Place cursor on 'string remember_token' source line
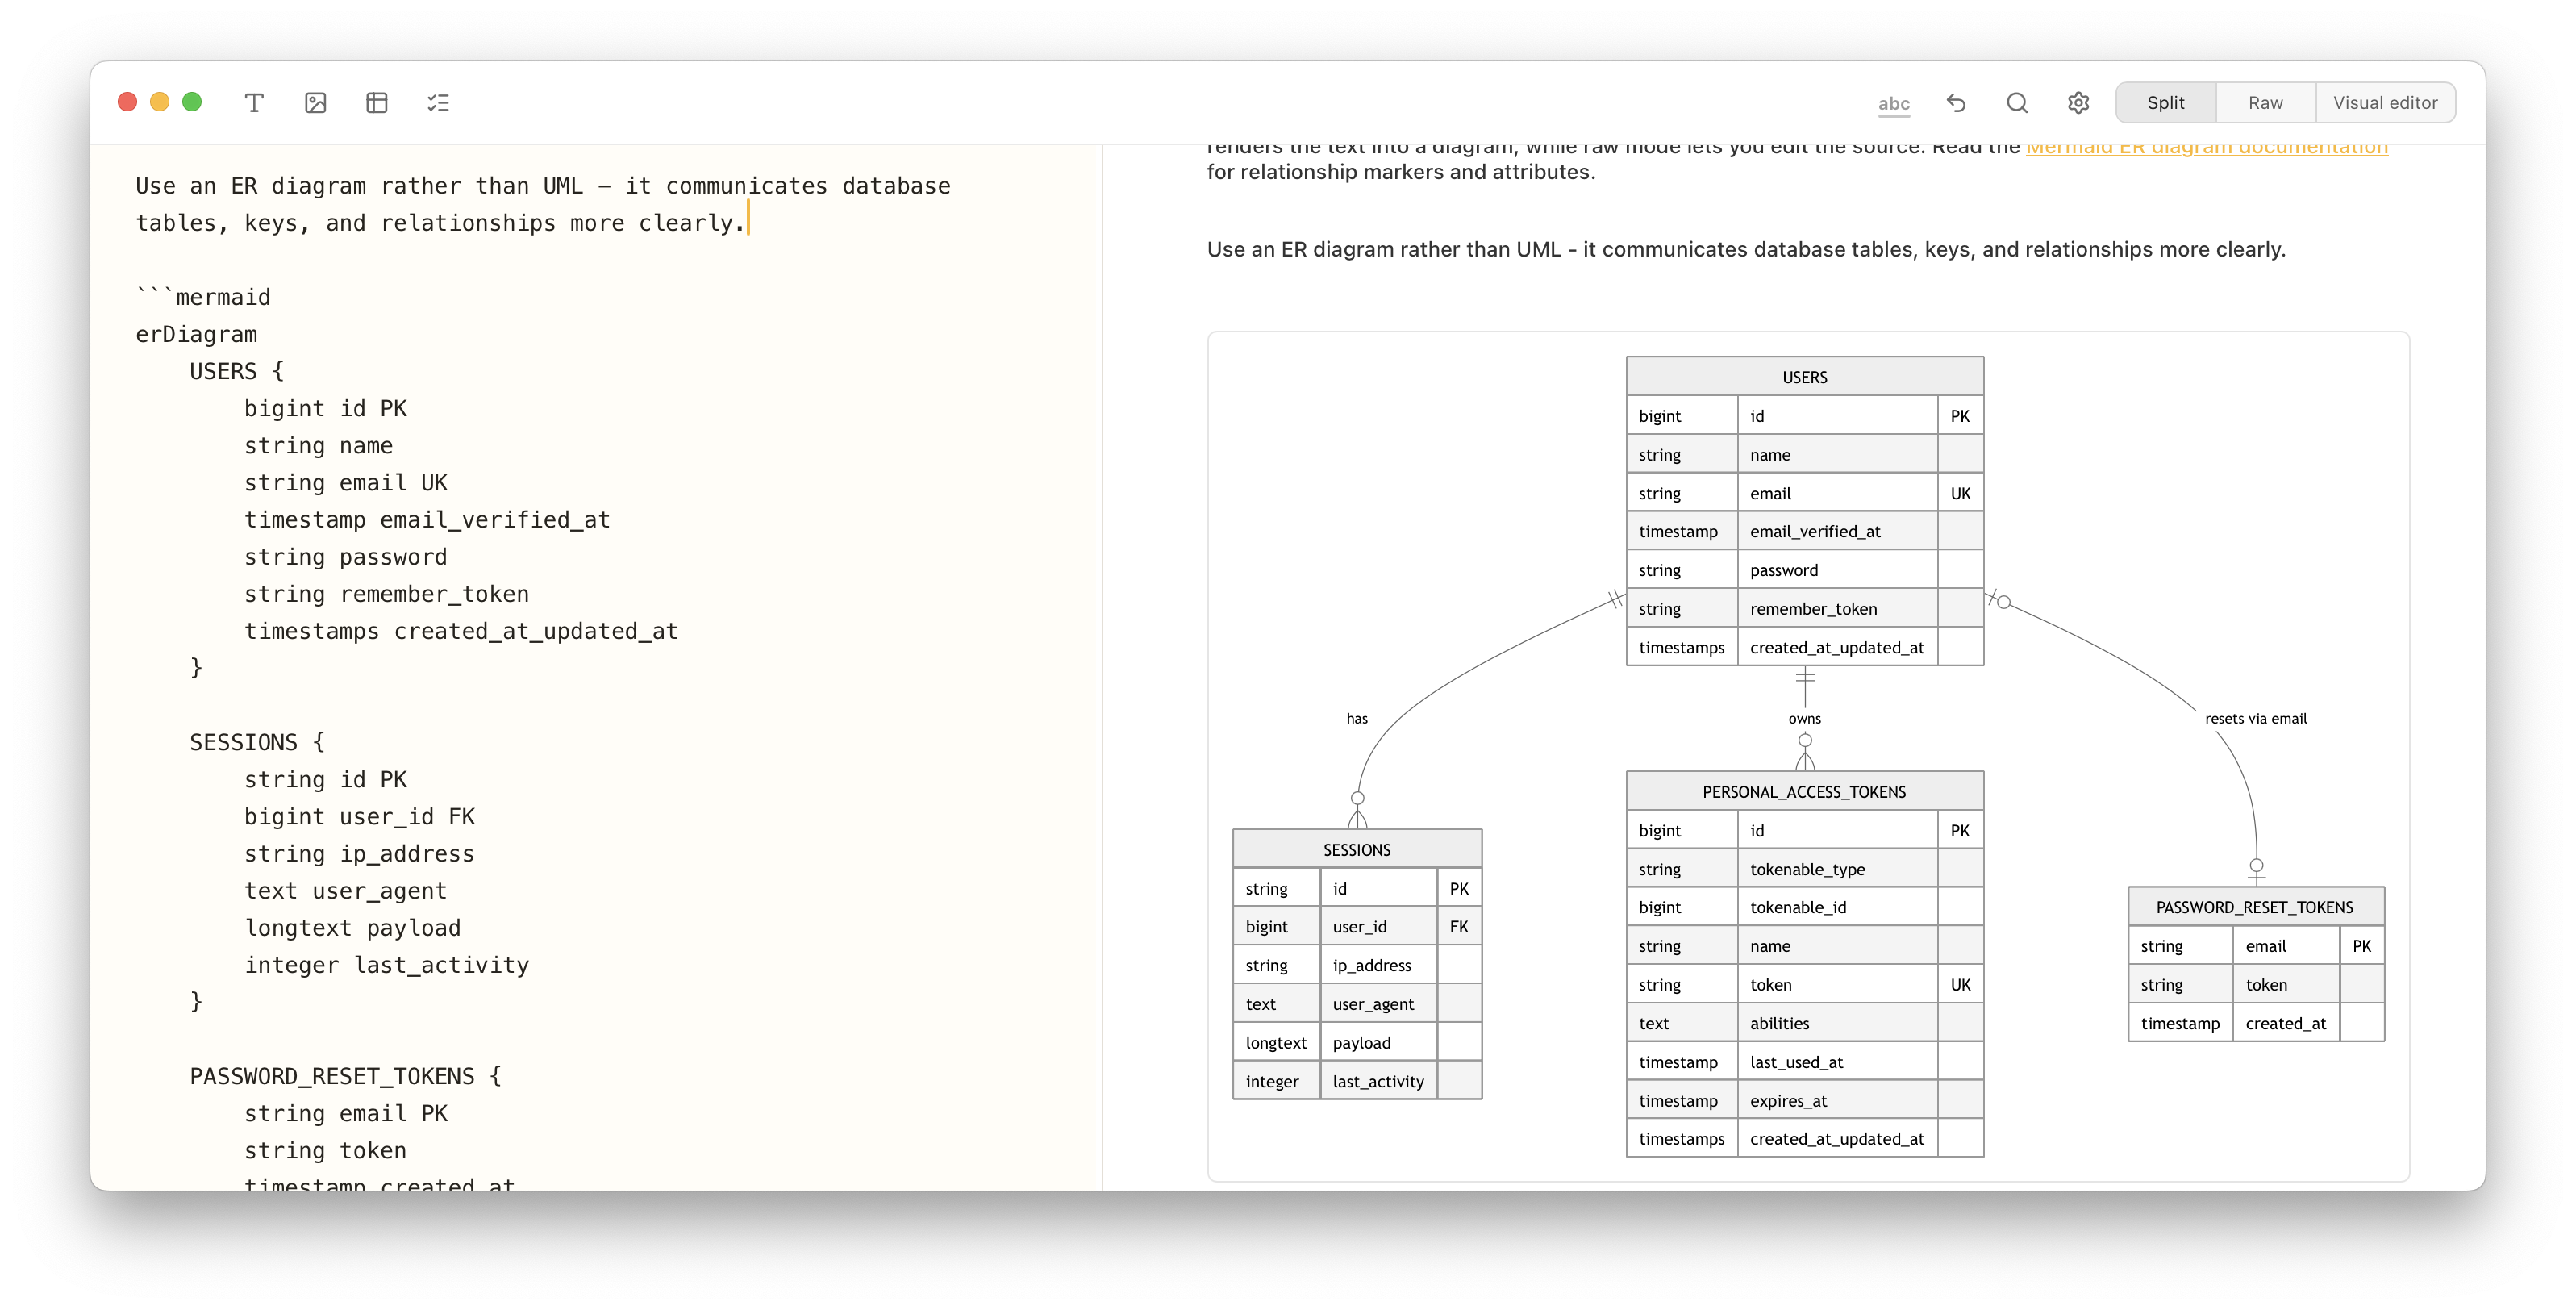 point(386,594)
